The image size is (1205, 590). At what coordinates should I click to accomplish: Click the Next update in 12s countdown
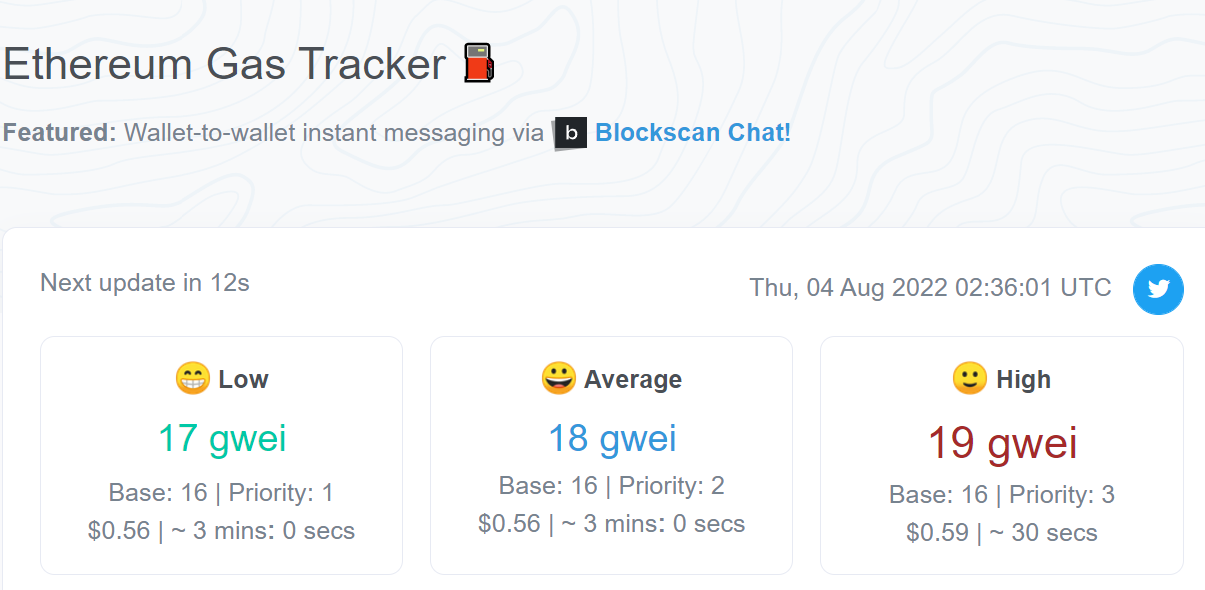(145, 283)
